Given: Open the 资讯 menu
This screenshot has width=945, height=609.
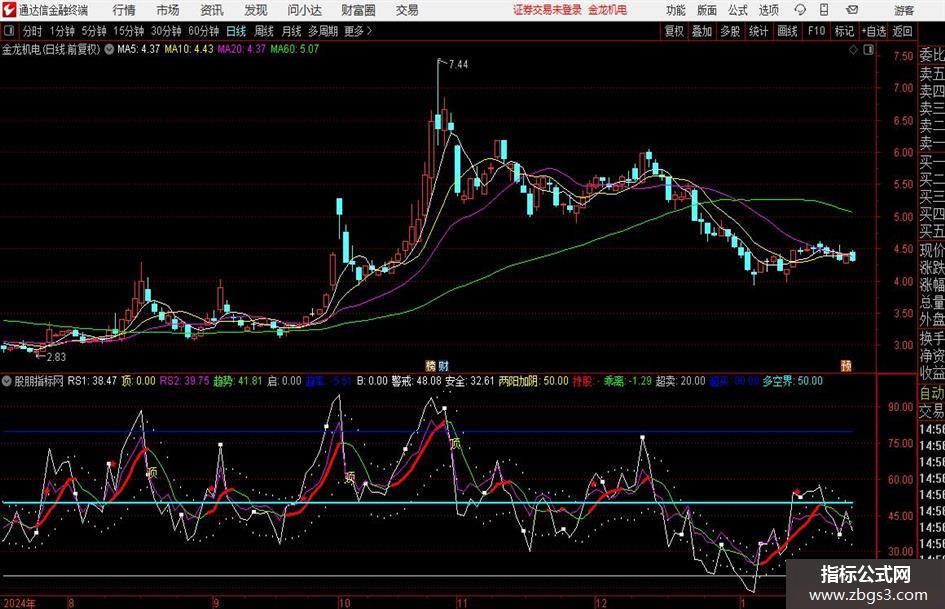Looking at the screenshot, I should click(212, 10).
